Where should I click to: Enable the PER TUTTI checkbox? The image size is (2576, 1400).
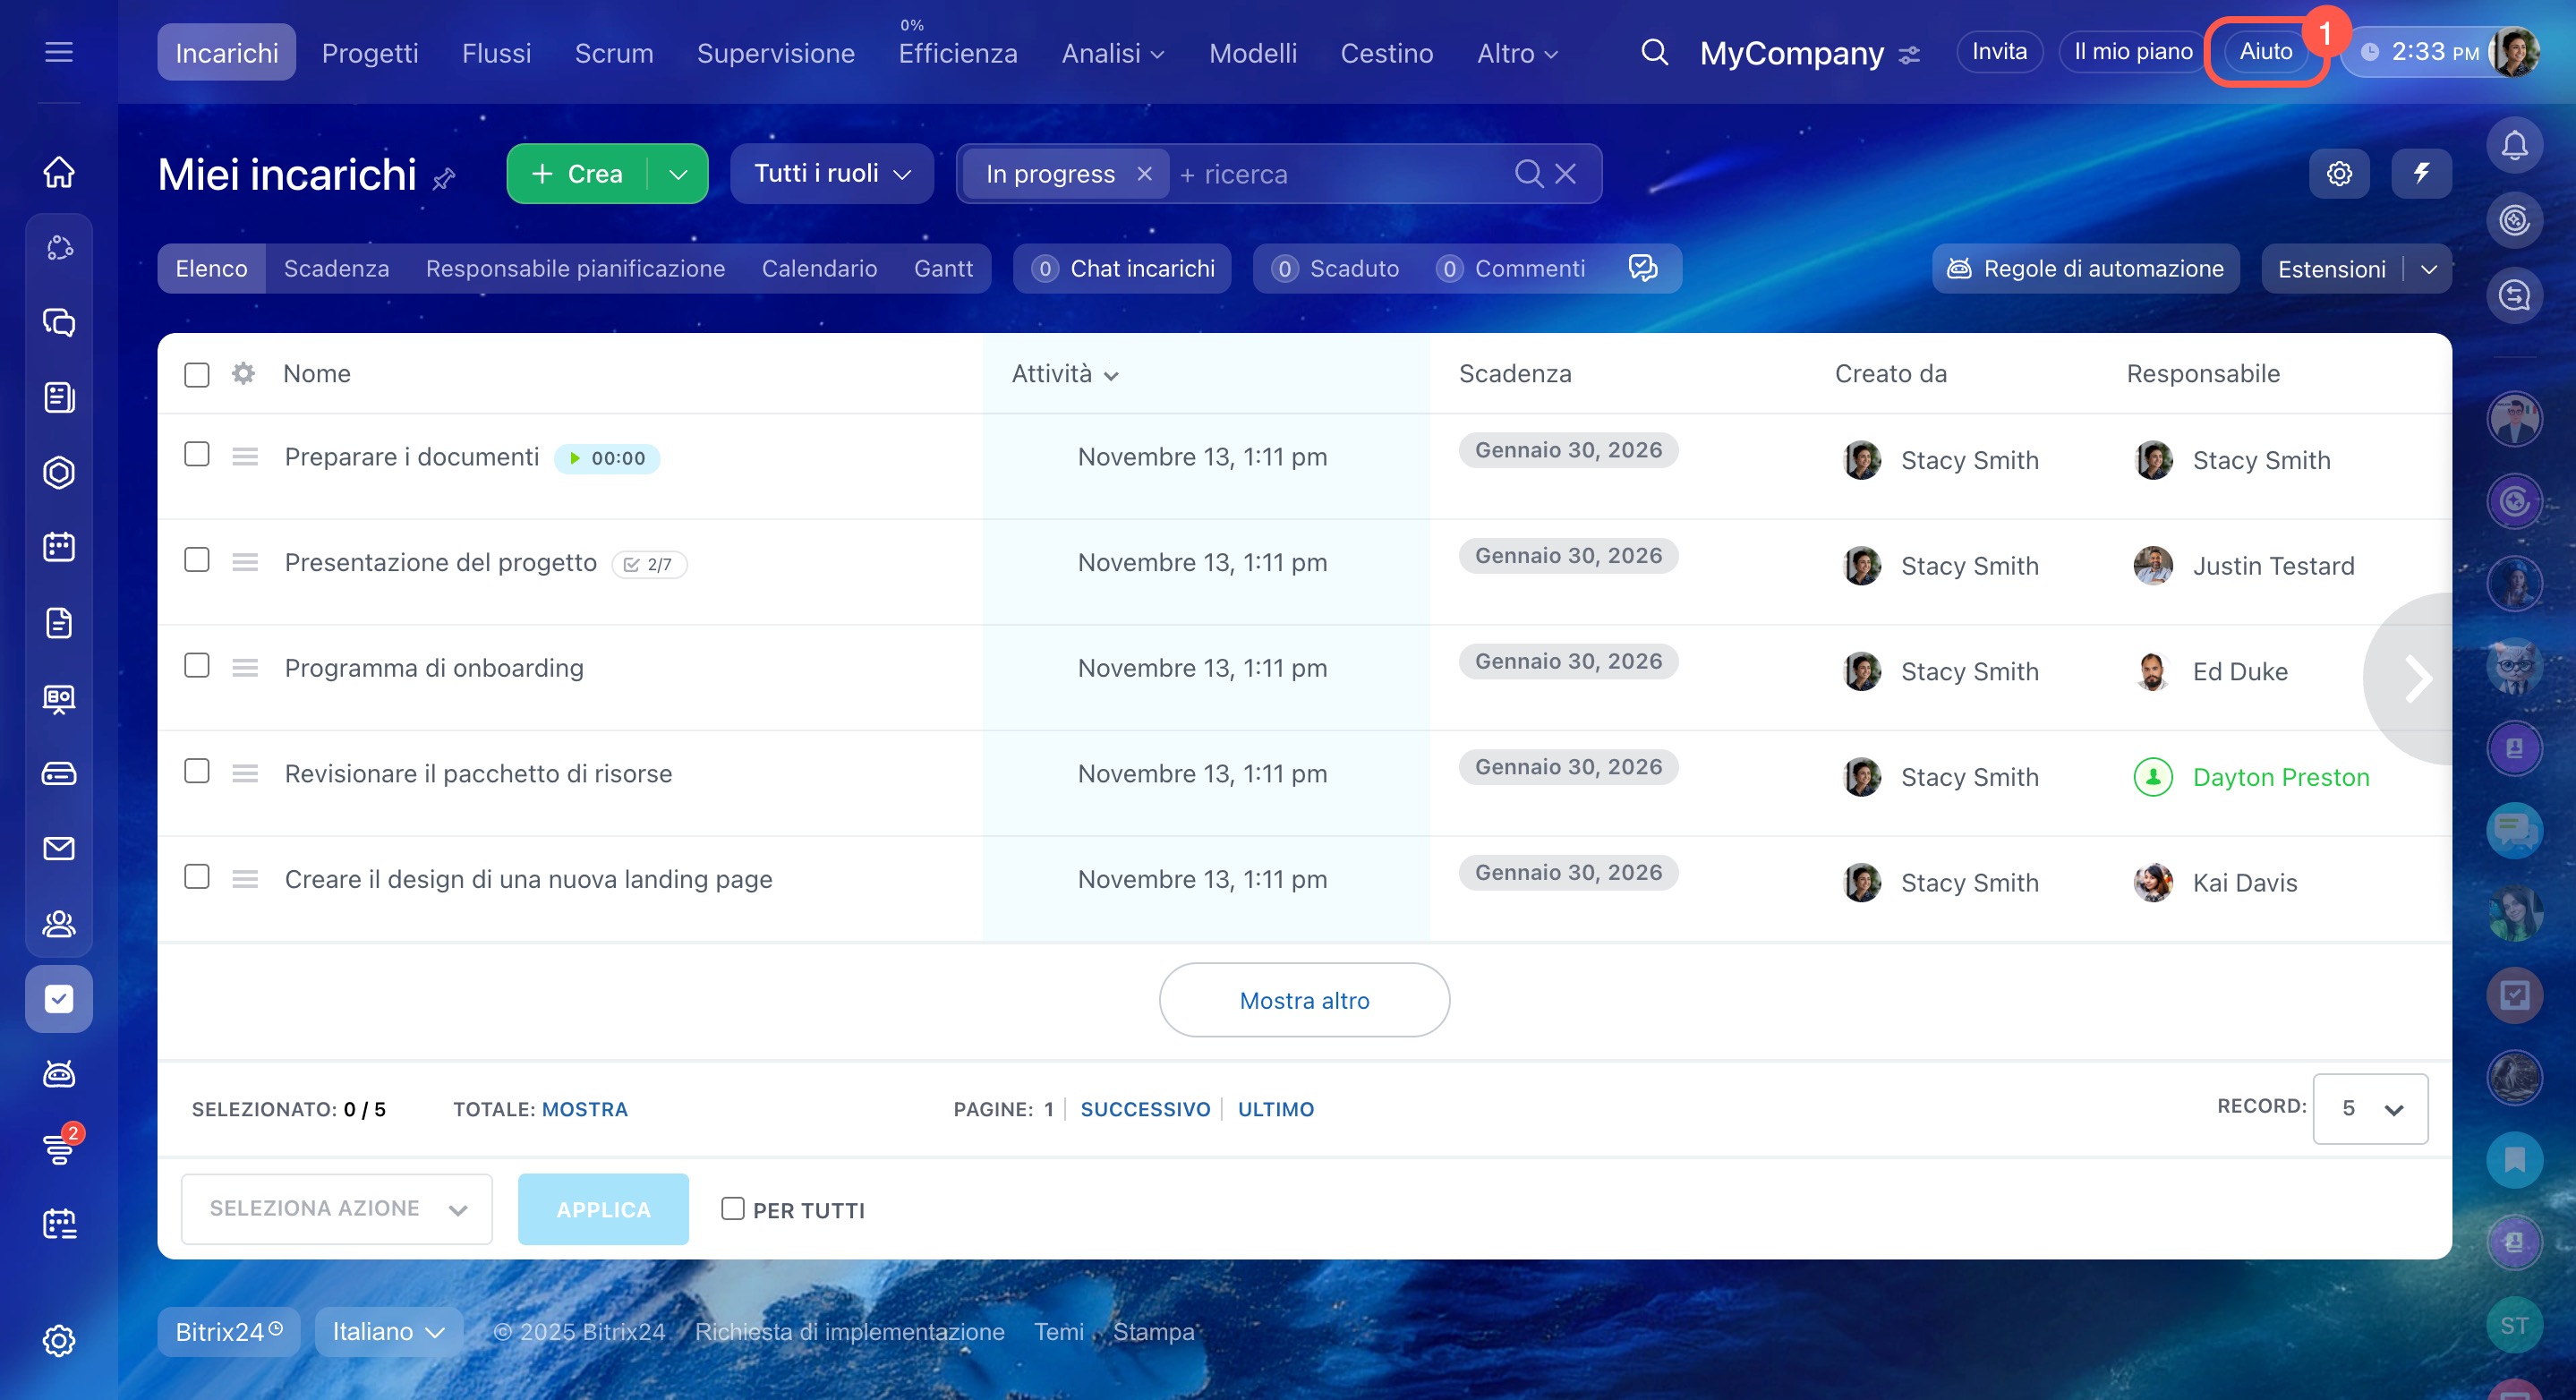point(733,1209)
